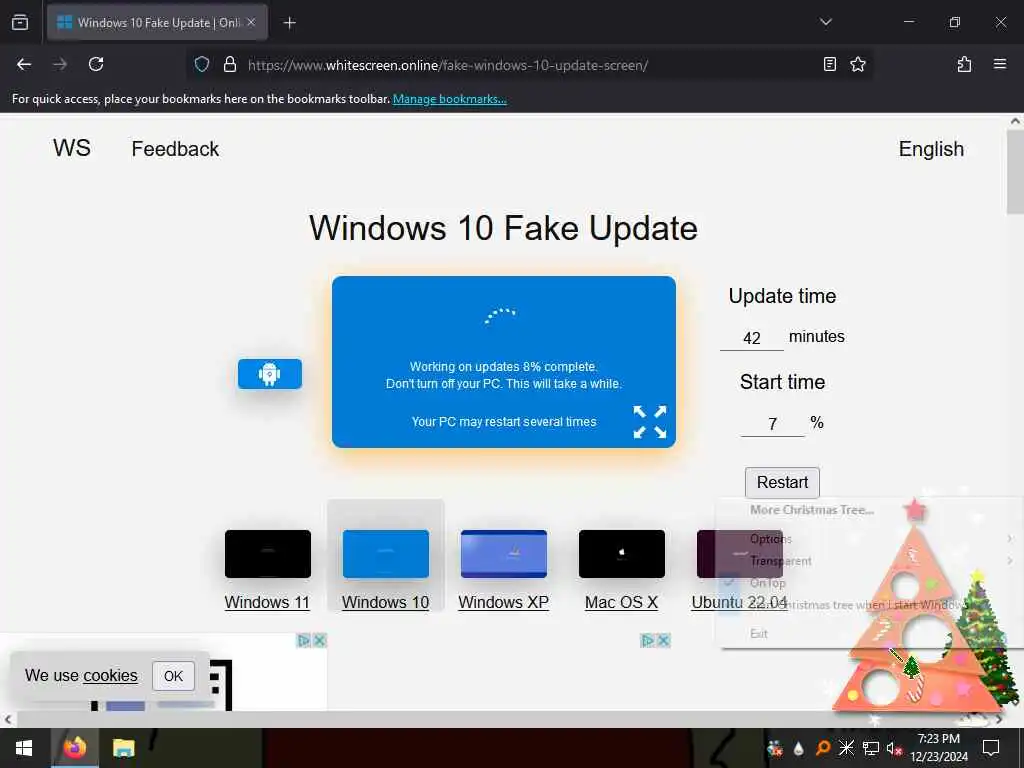Open the Firefox hamburger application menu

(x=999, y=64)
